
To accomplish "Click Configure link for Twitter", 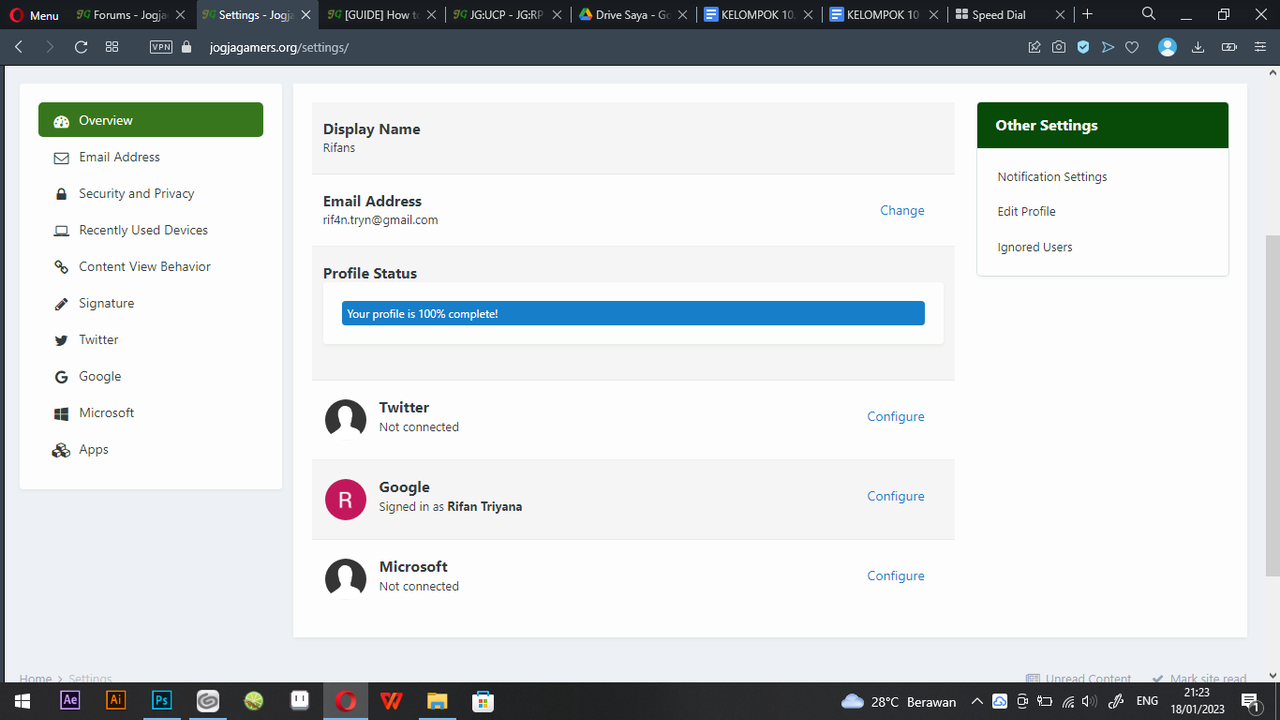I will [x=896, y=416].
